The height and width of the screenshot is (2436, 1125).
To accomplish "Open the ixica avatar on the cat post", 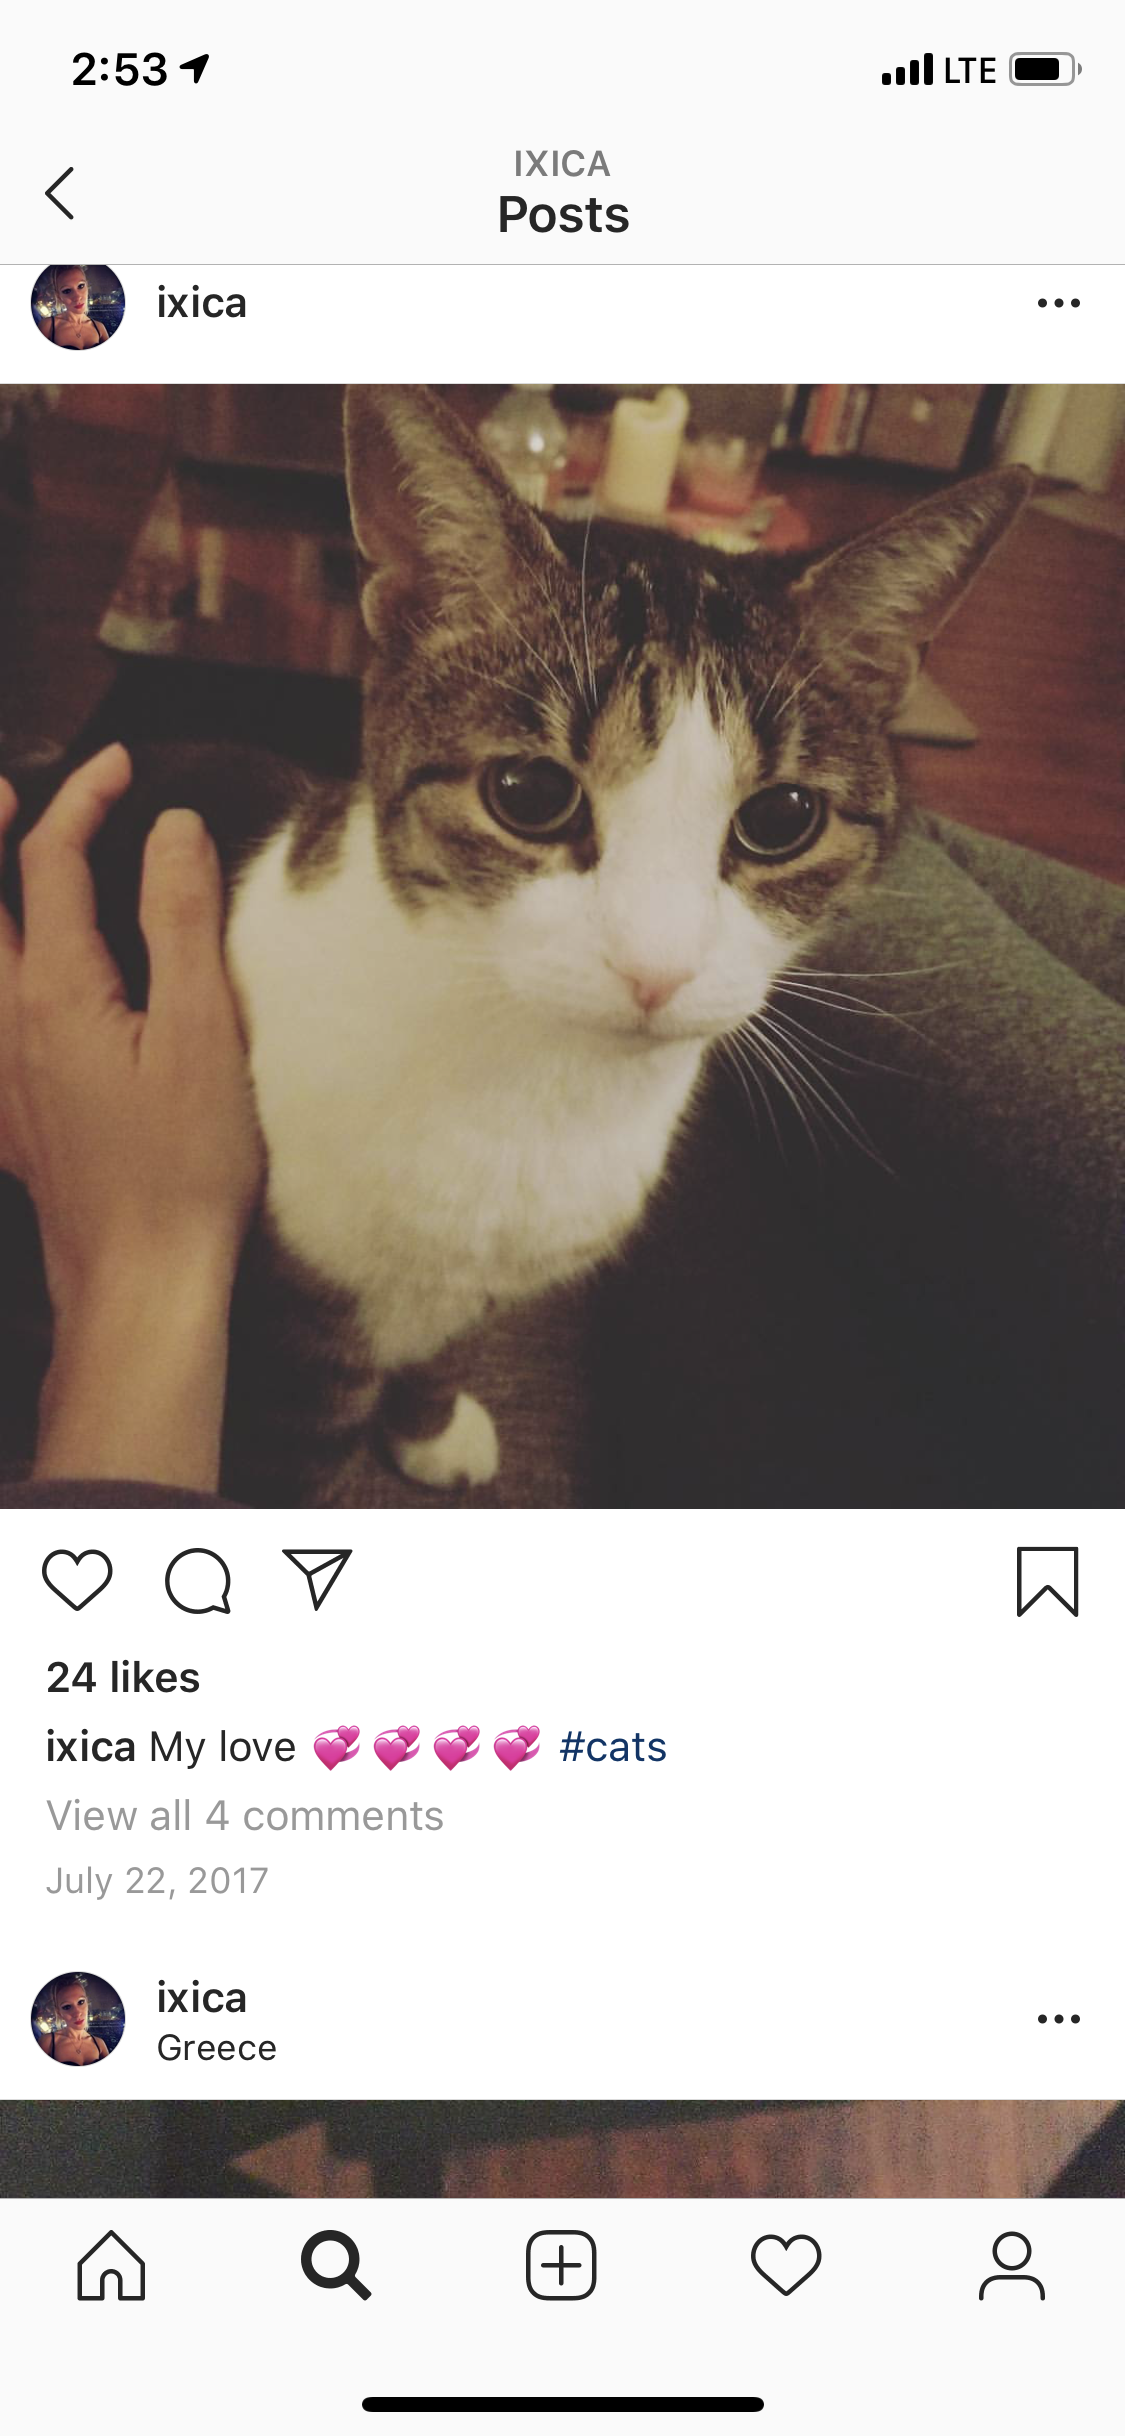I will click(x=78, y=303).
